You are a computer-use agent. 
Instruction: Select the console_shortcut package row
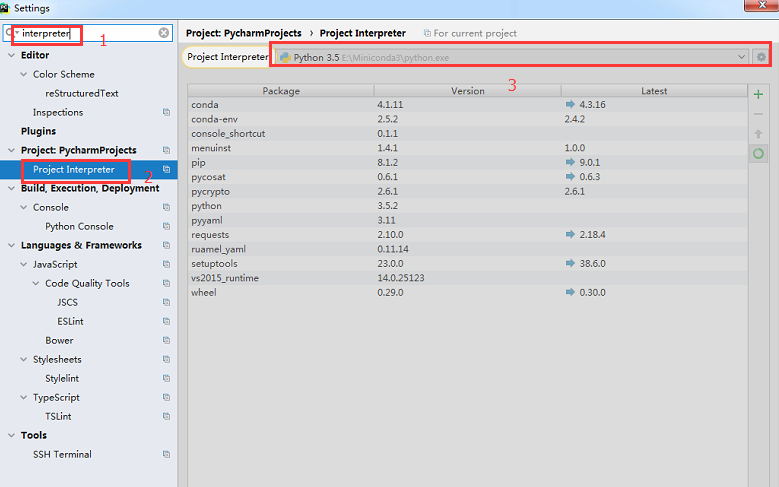coord(467,133)
